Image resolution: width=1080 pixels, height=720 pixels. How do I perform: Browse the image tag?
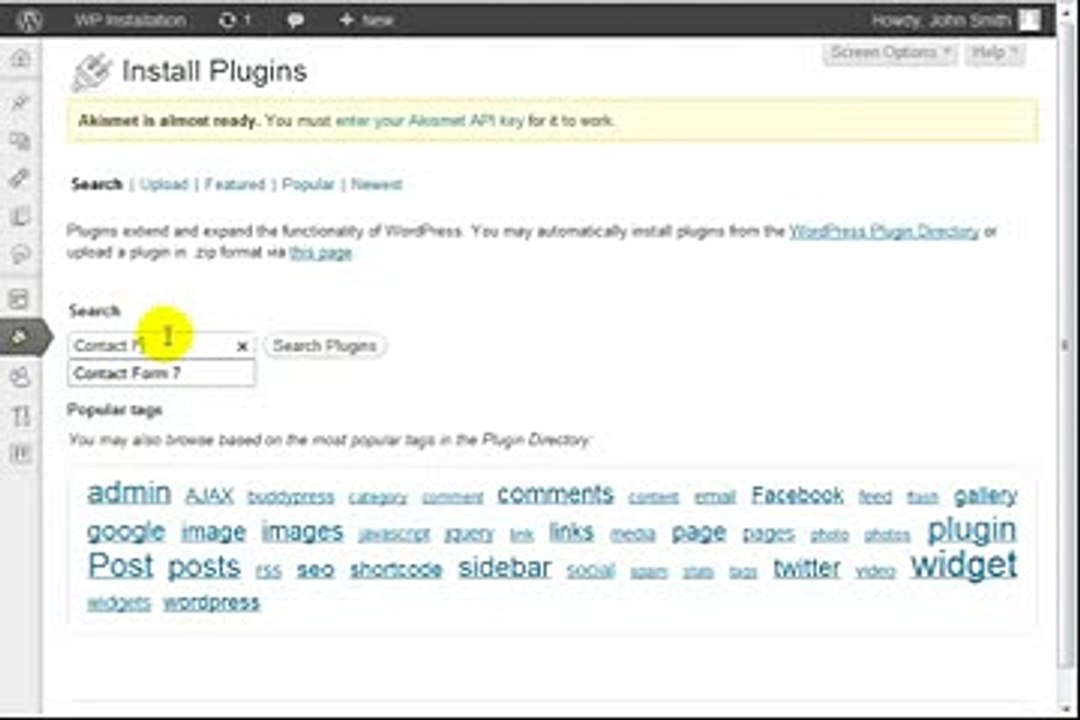click(x=214, y=532)
